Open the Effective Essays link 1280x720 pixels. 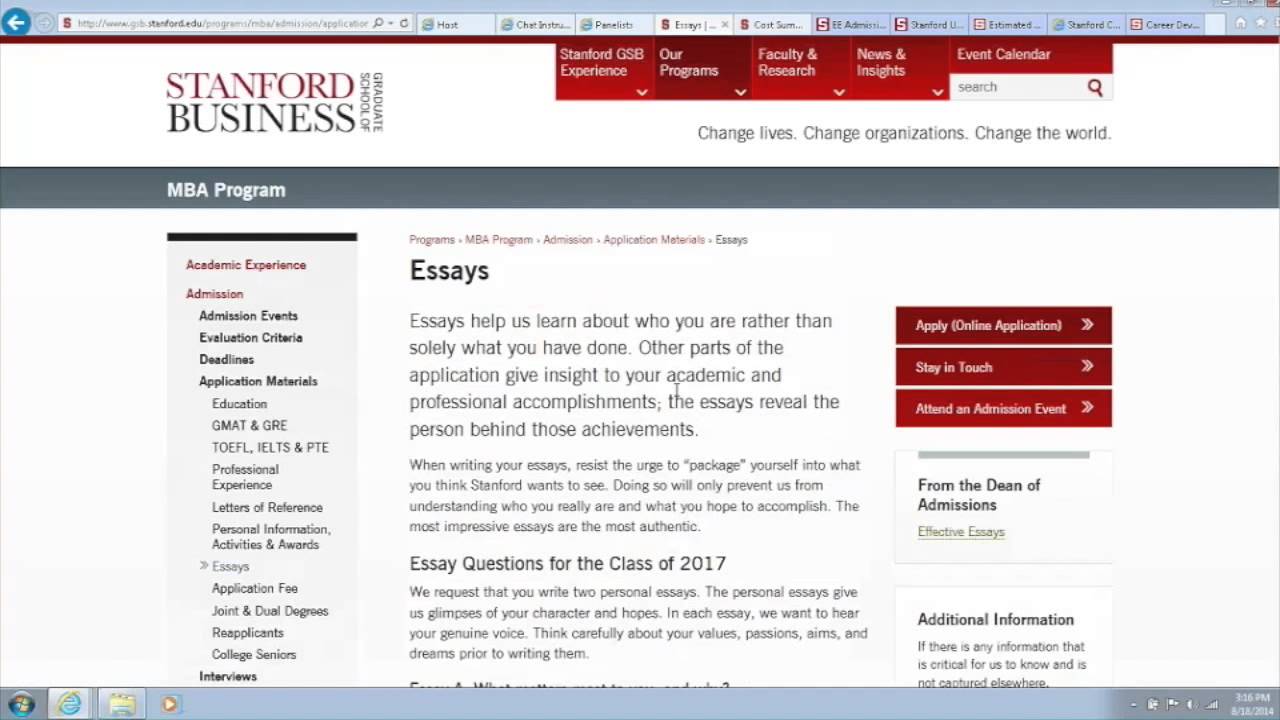point(961,532)
